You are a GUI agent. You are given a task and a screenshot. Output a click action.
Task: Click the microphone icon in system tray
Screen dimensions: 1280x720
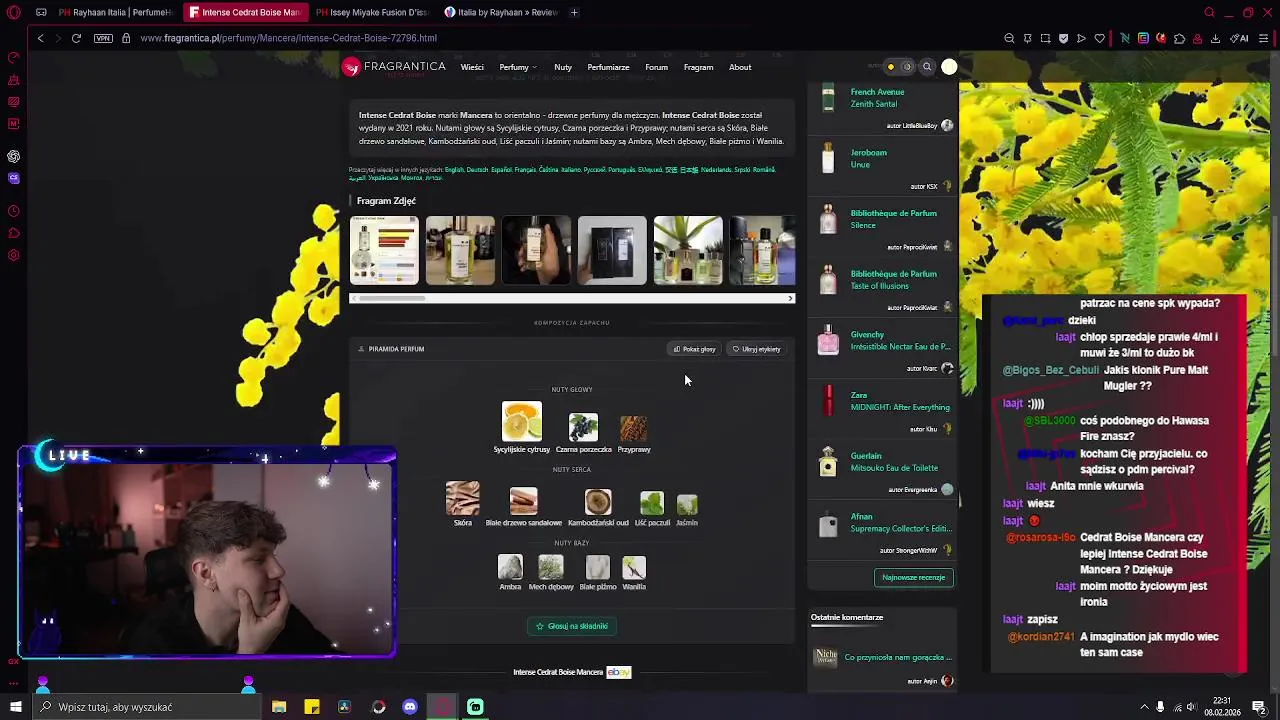(1160, 707)
